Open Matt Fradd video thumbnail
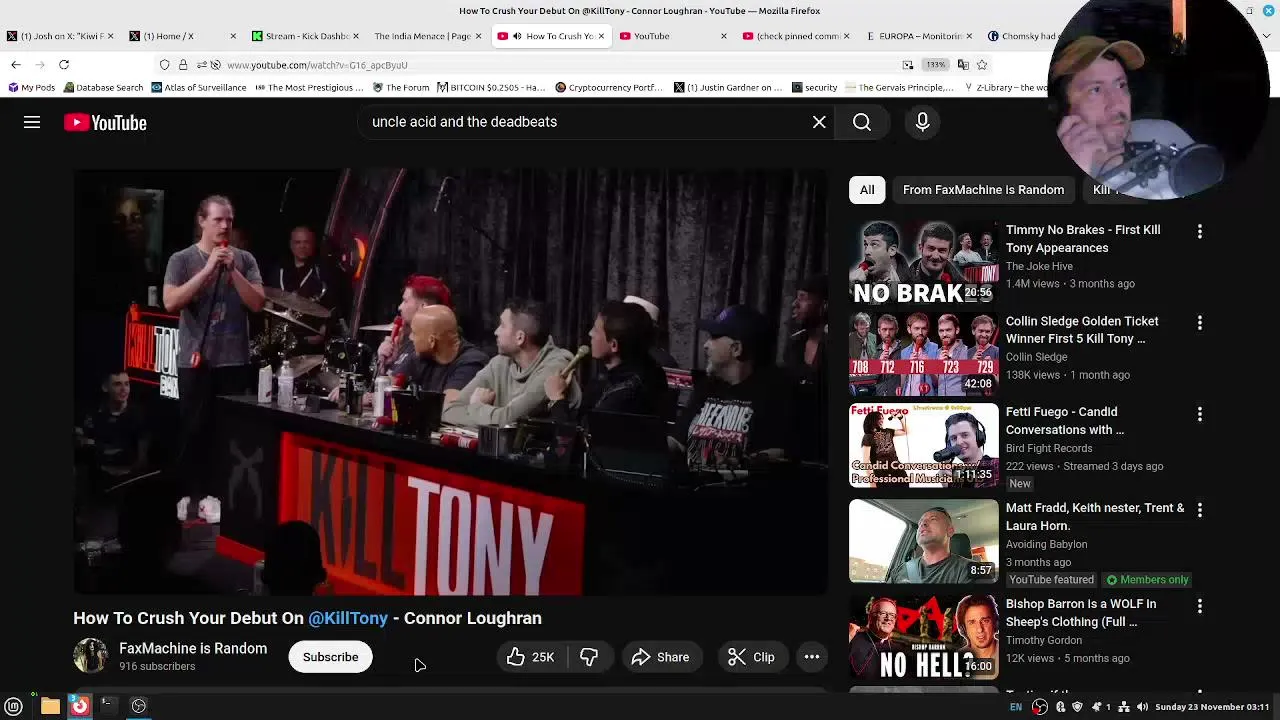 923,541
